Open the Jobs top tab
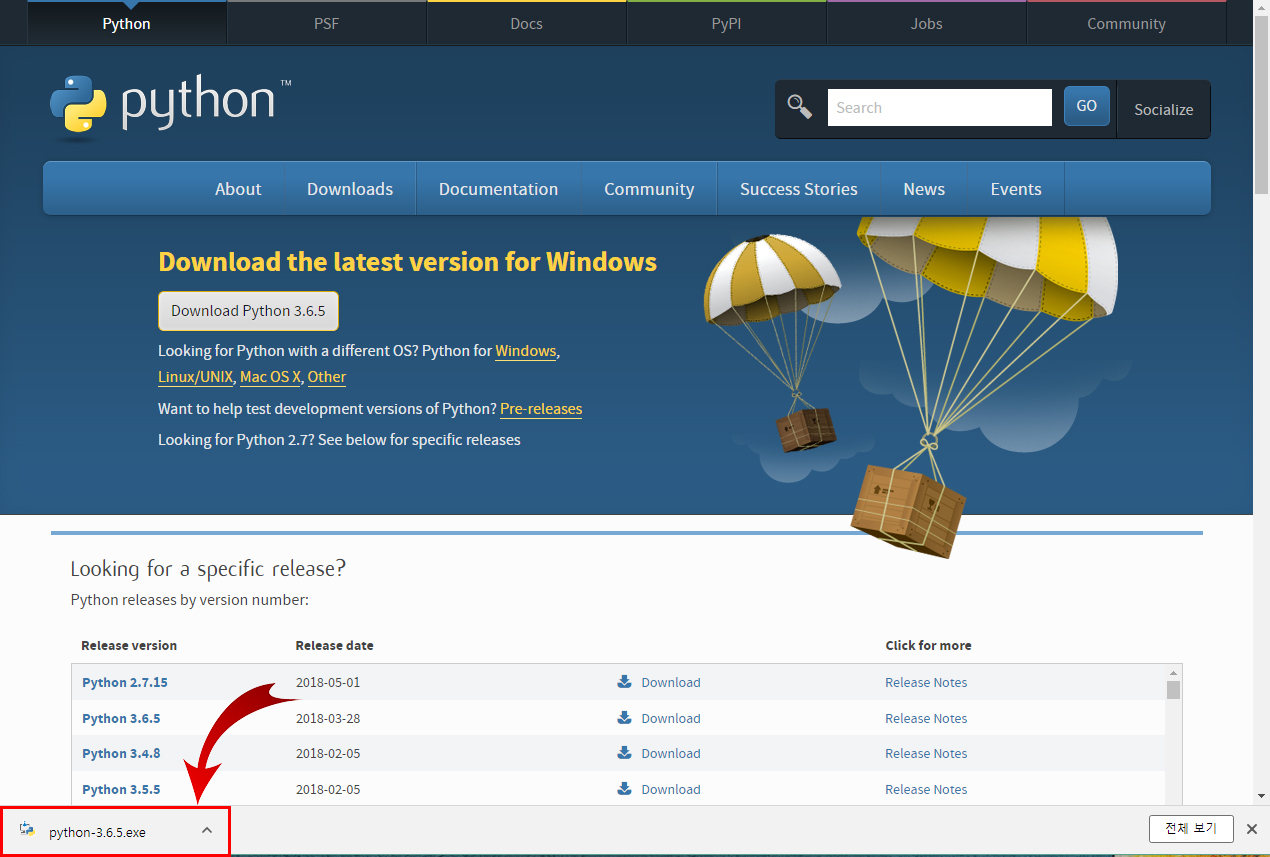1270x857 pixels. pos(927,23)
